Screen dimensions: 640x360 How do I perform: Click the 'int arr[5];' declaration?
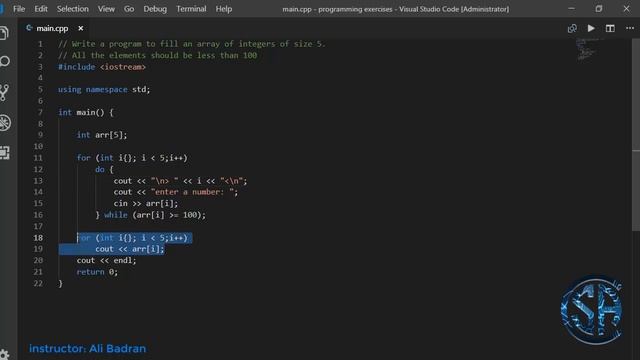pos(102,135)
